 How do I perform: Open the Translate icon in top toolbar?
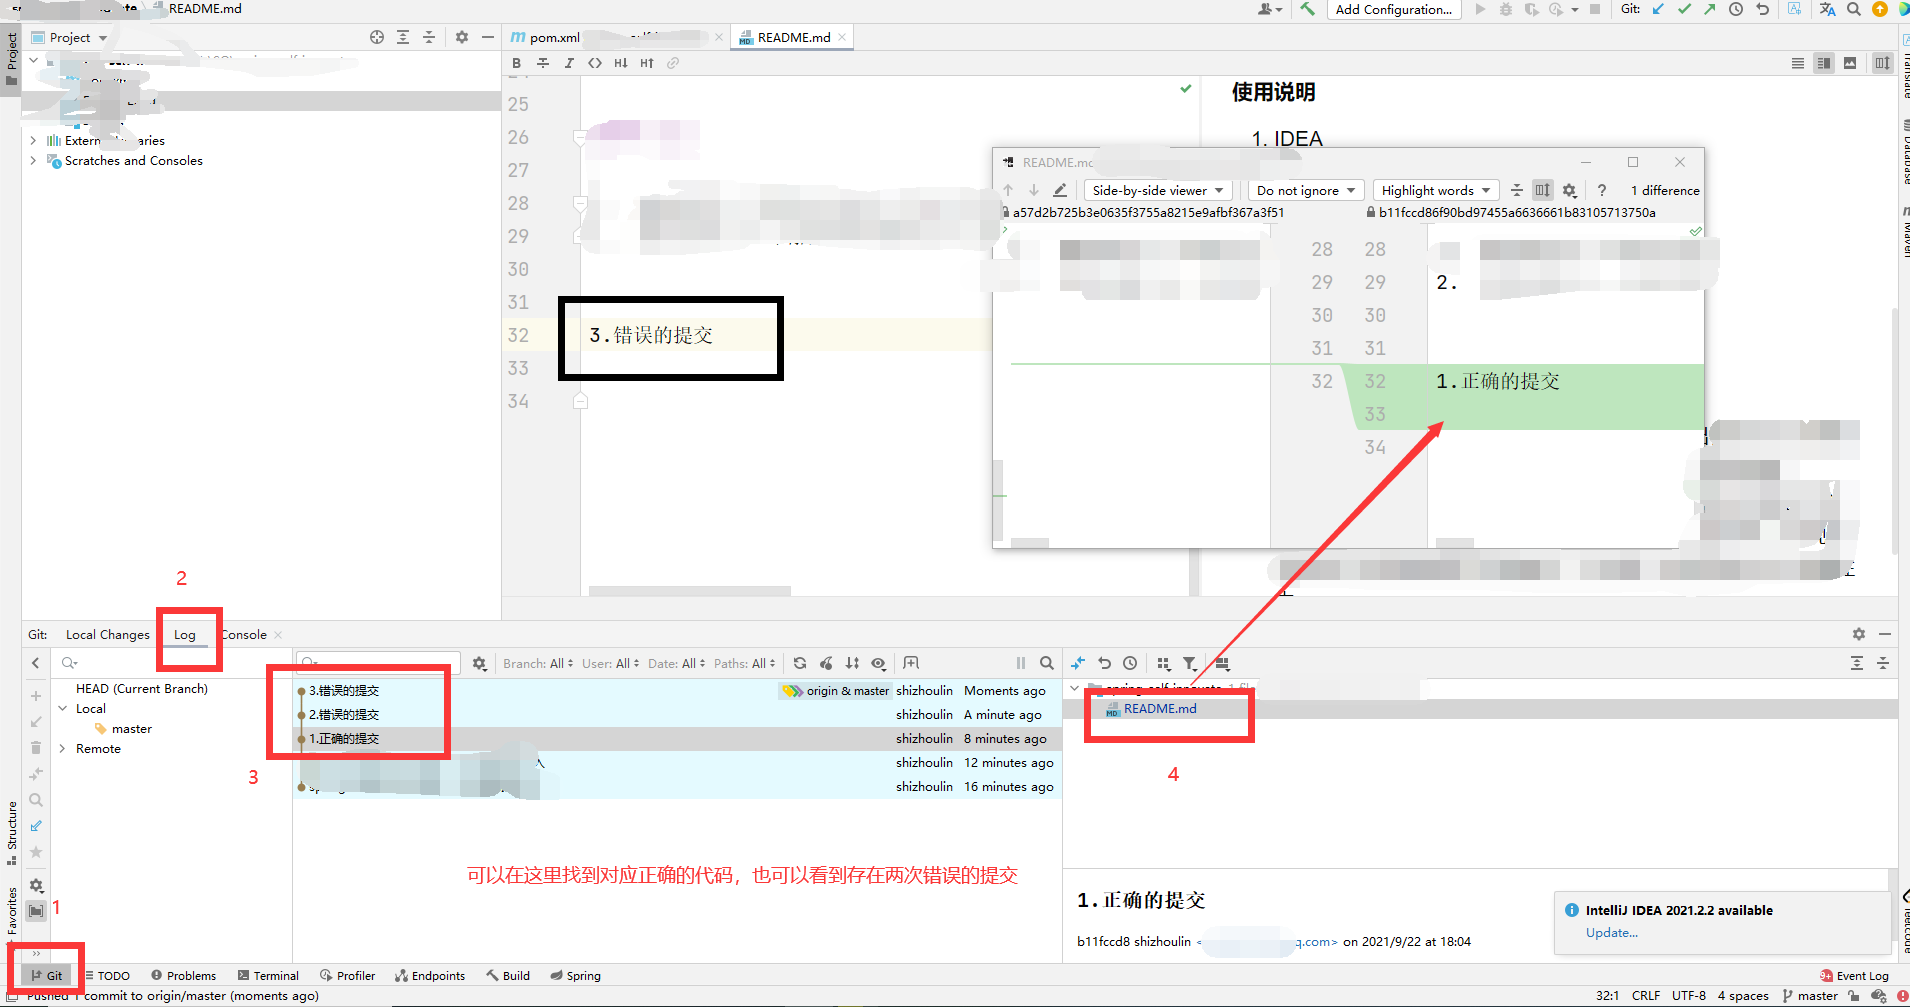[x=1827, y=9]
